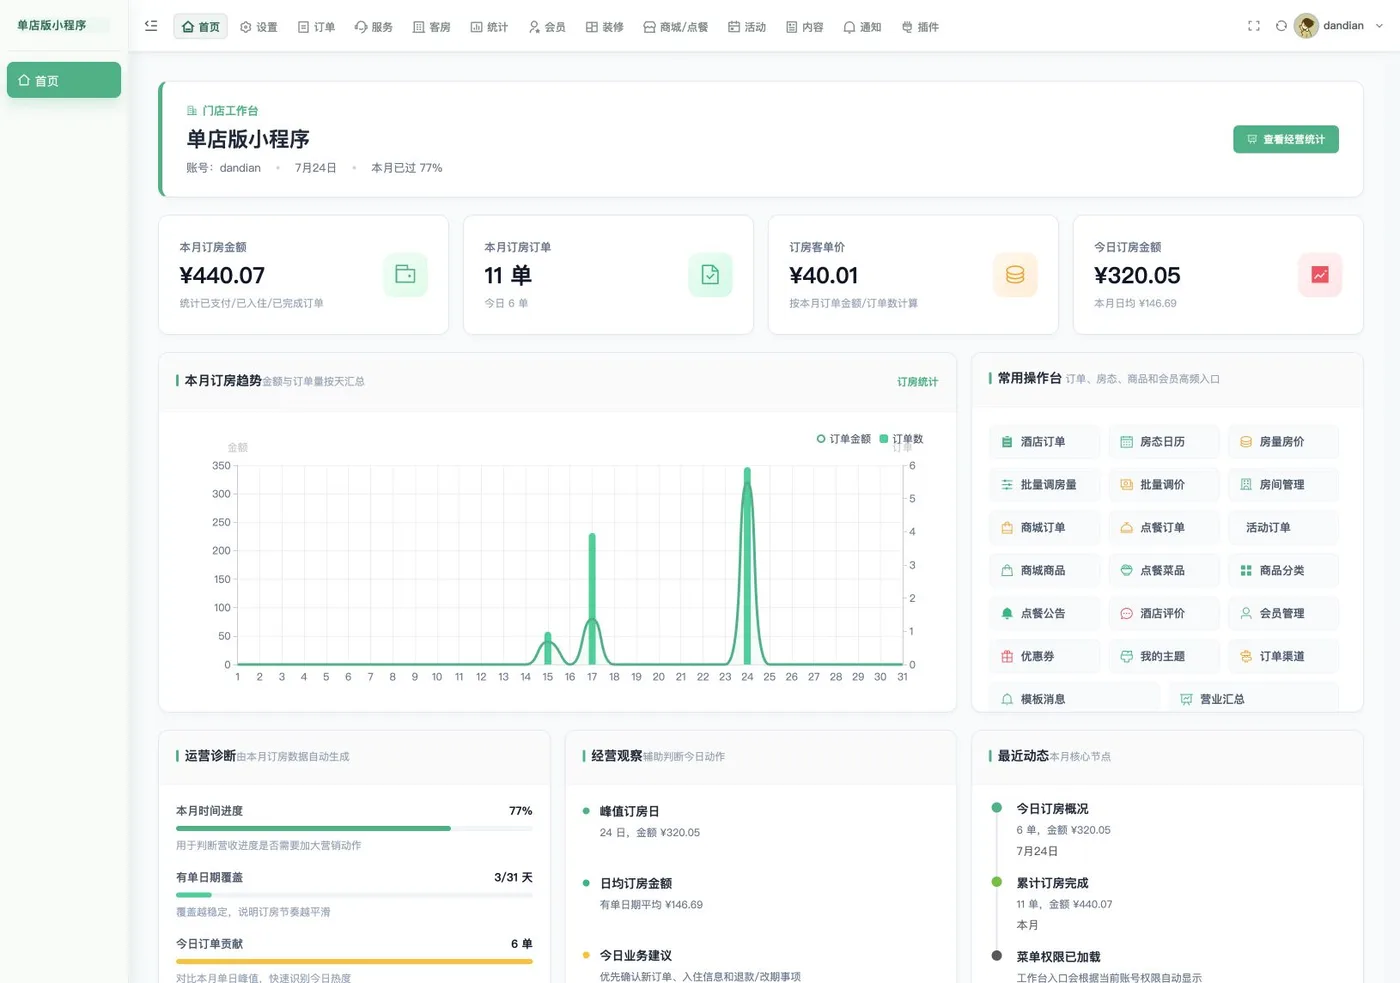Select 首页 in the left sidebar
1400x983 pixels.
pyautogui.click(x=64, y=80)
